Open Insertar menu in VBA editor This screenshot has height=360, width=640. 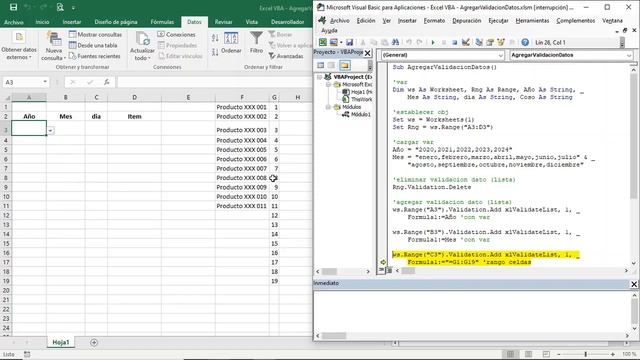tap(407, 20)
